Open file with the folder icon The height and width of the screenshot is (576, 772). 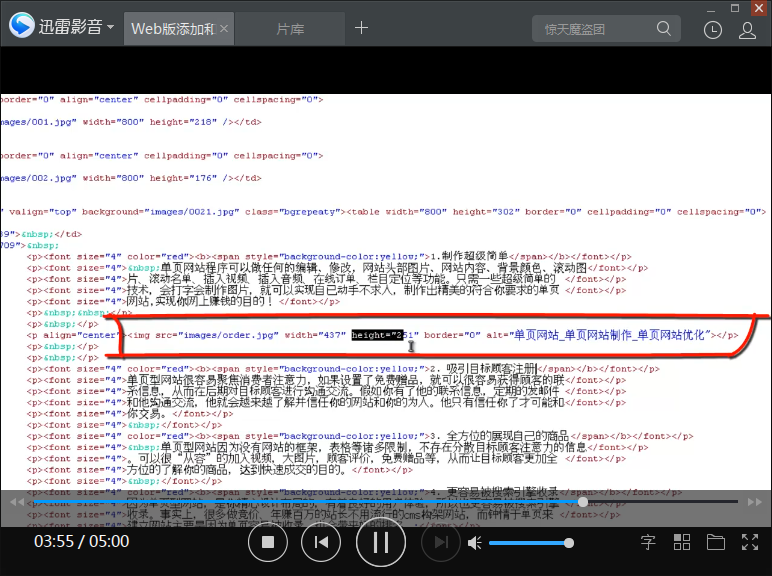coord(715,542)
